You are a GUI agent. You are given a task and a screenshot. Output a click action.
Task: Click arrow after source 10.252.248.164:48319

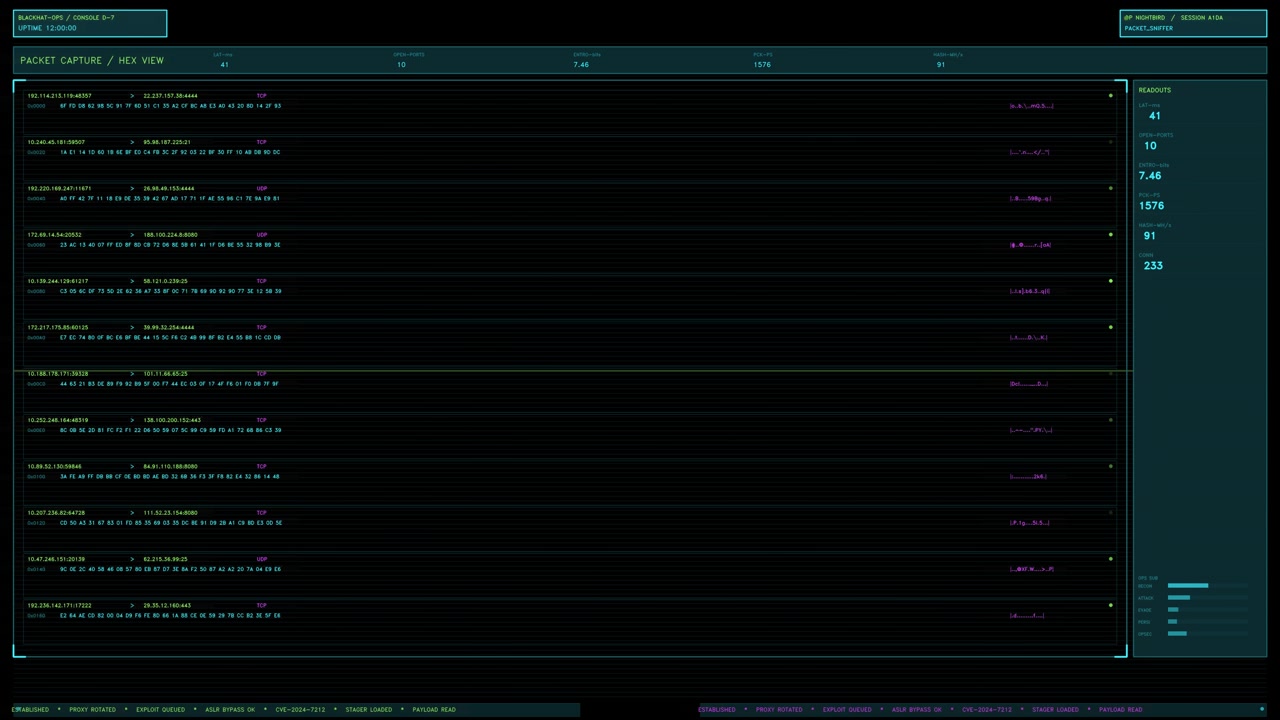coord(132,420)
